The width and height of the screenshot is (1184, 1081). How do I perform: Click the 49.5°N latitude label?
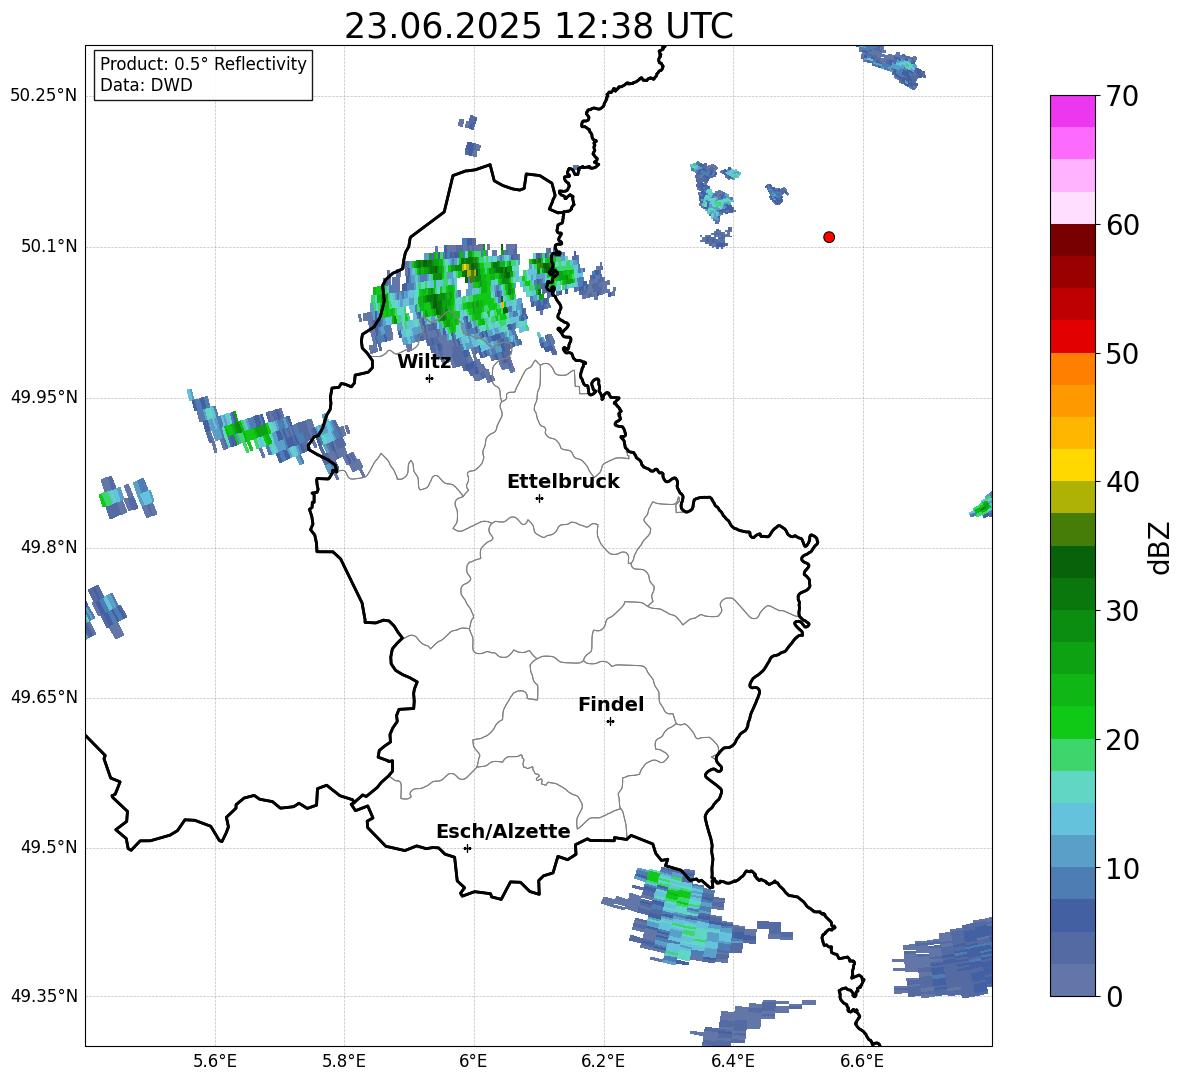[49, 847]
